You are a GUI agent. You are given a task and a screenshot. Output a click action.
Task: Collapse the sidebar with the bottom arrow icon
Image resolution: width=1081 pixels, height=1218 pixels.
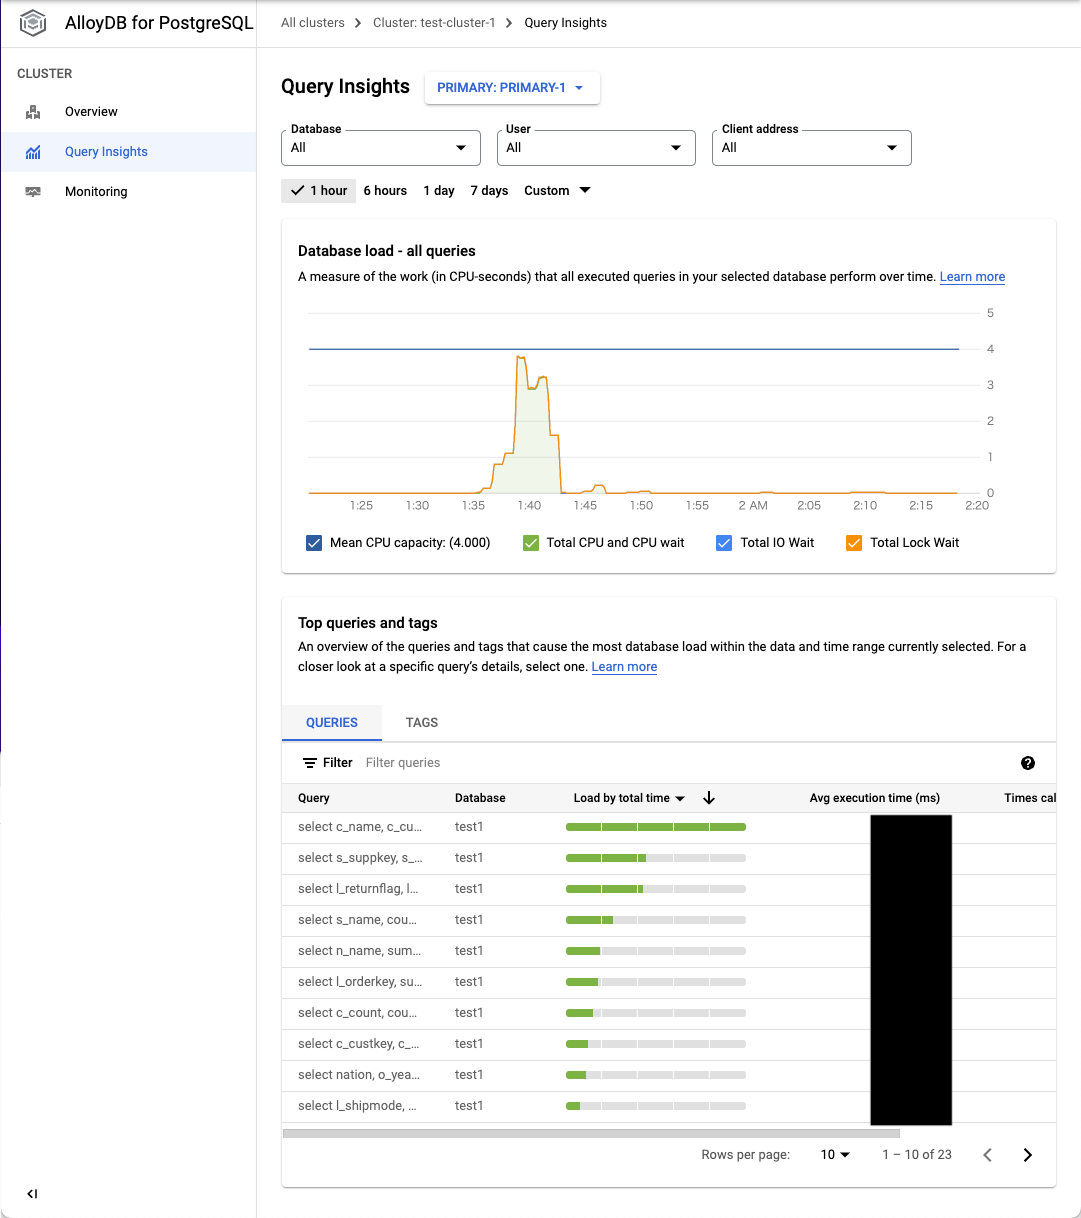32,1193
